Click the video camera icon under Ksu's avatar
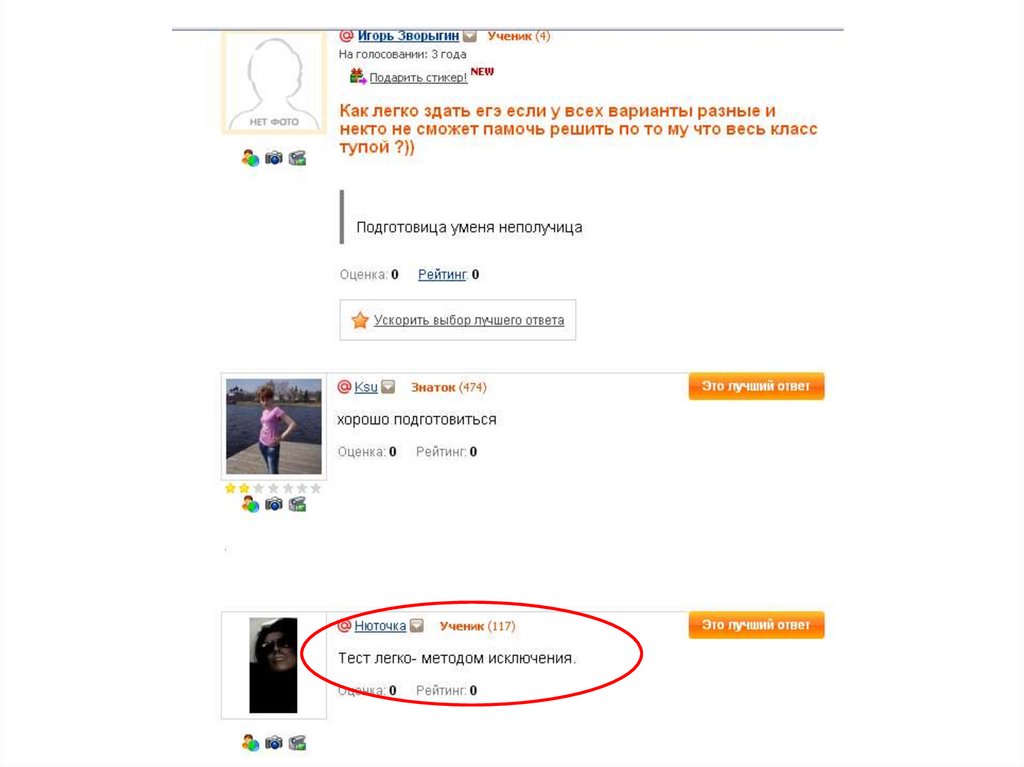 297,504
